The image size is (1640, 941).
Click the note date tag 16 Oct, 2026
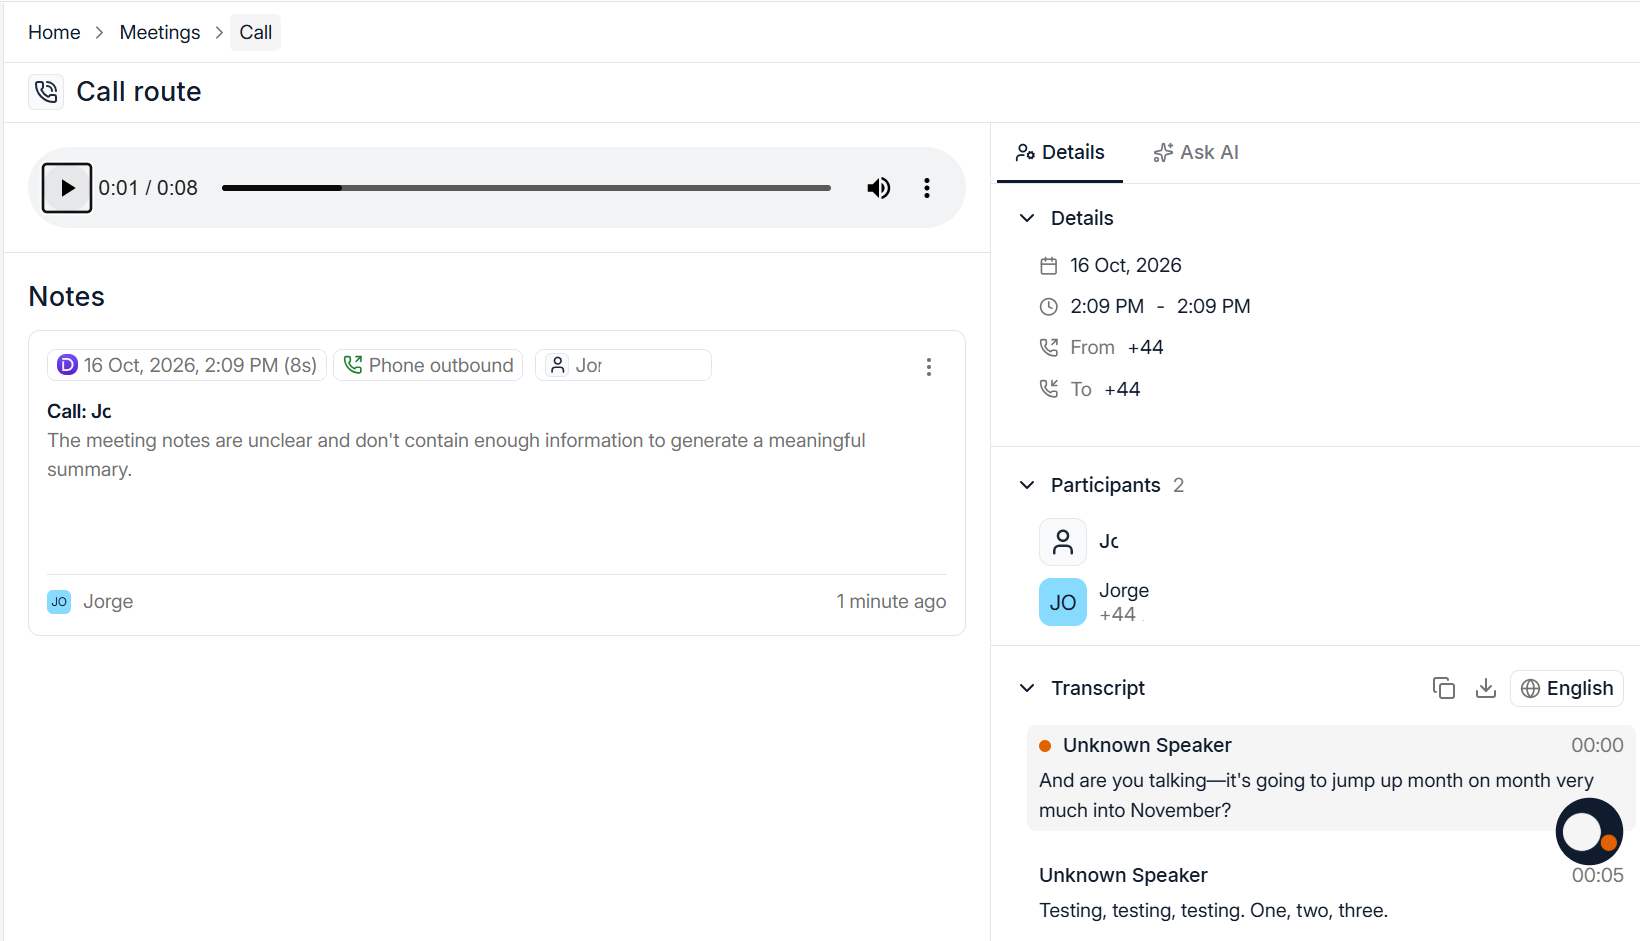click(187, 365)
